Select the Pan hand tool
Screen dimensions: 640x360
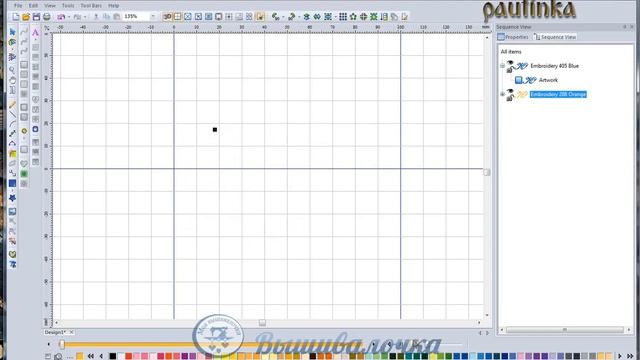point(12,80)
